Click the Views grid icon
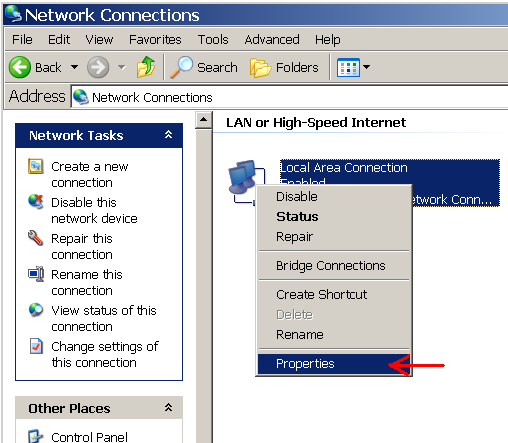Screen dimensions: 508x443 tap(348, 67)
